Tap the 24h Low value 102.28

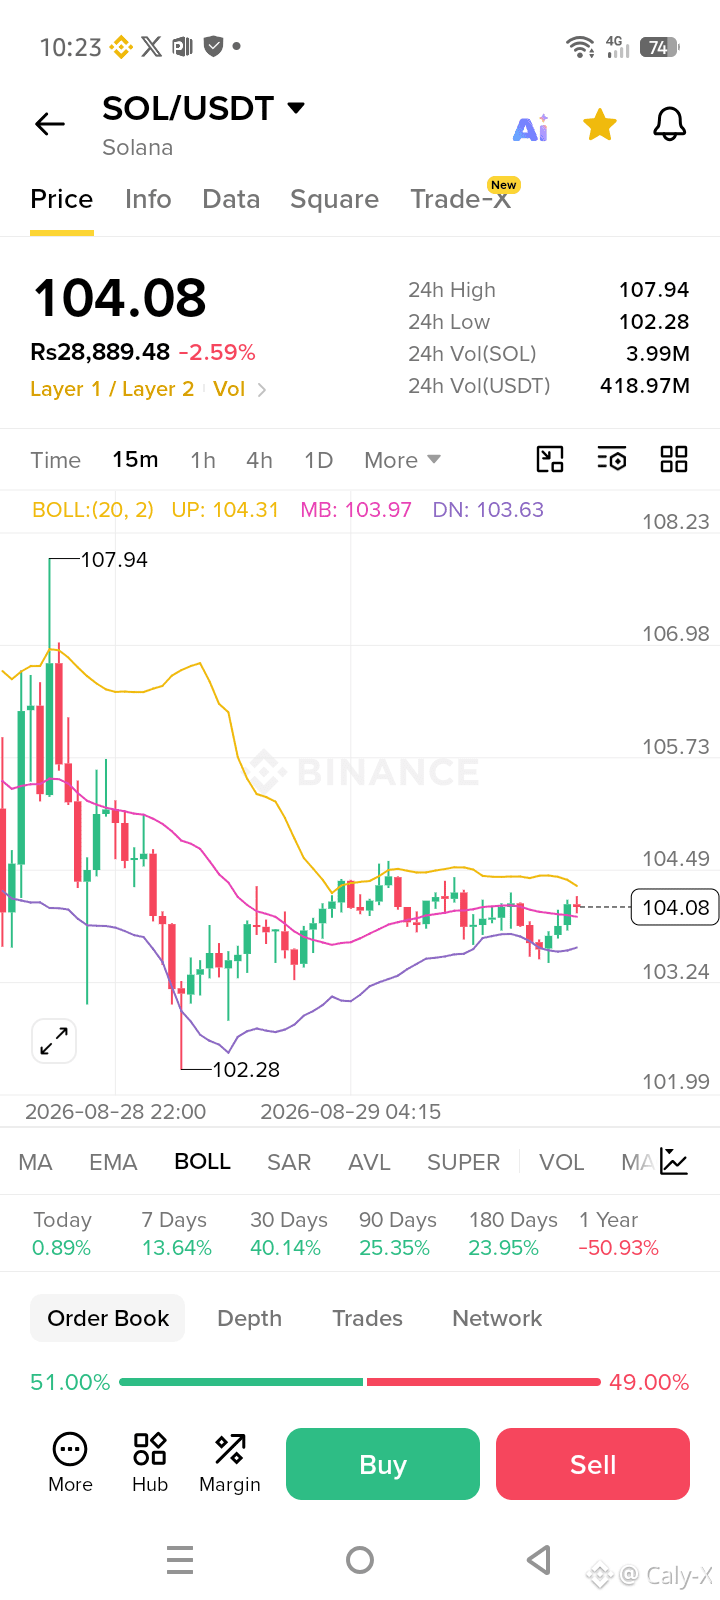click(x=654, y=322)
